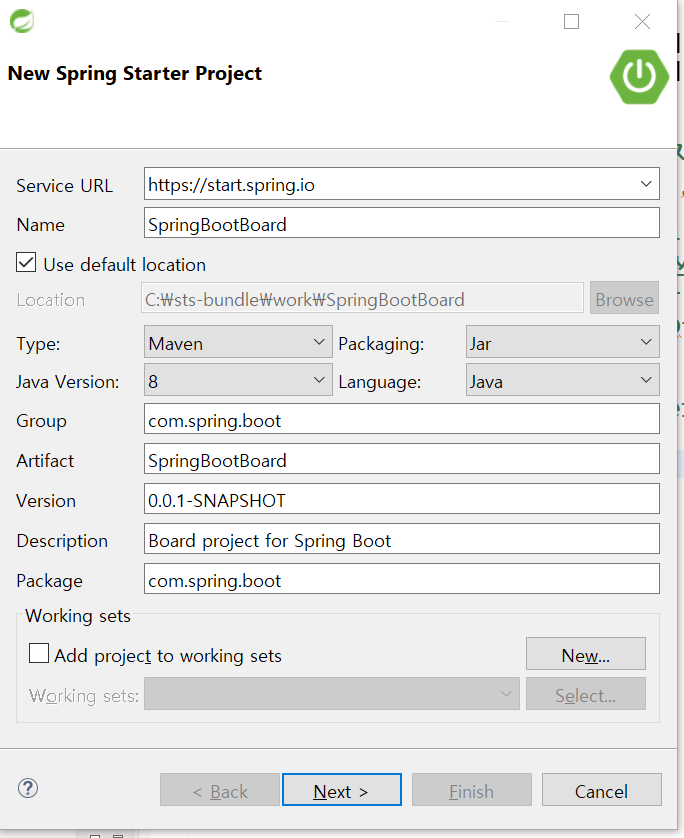Click the Location path field
684x838 pixels.
pyautogui.click(x=362, y=298)
